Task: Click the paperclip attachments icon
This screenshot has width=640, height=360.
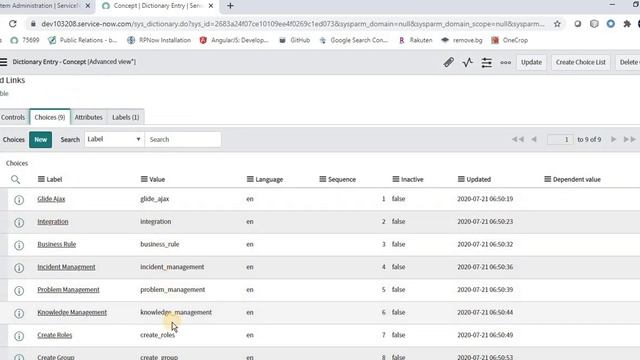Action: pos(449,62)
